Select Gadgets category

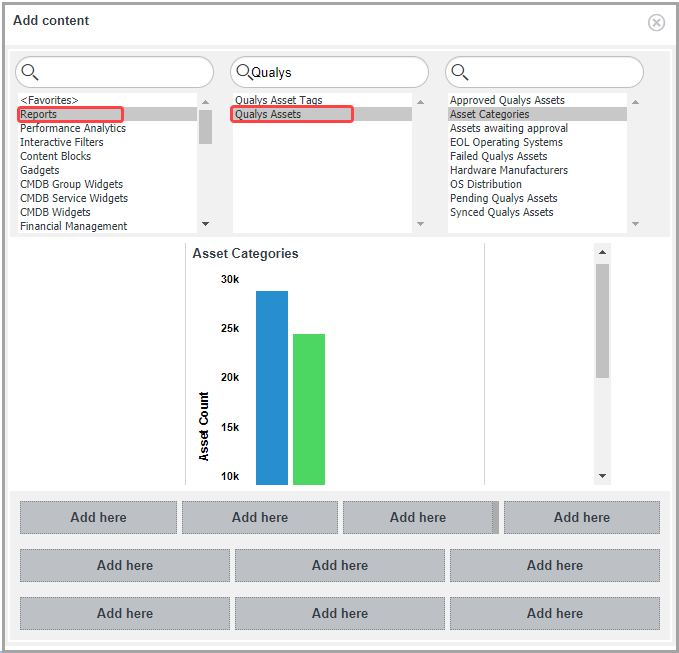click(107, 170)
